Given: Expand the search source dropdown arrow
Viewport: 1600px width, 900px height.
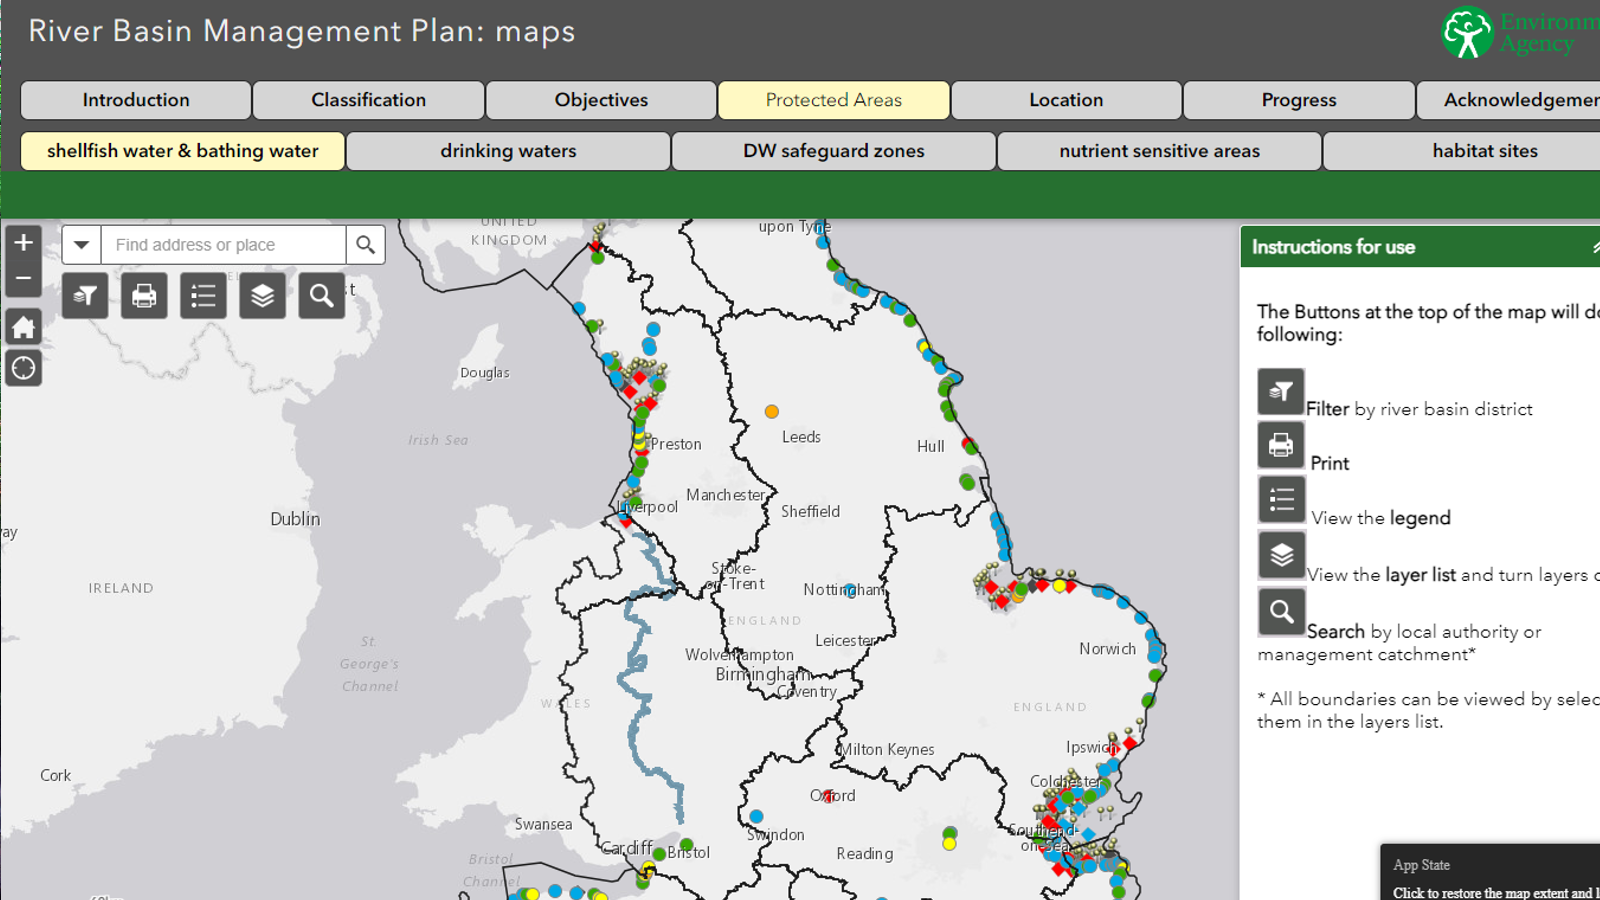Looking at the screenshot, I should [82, 245].
